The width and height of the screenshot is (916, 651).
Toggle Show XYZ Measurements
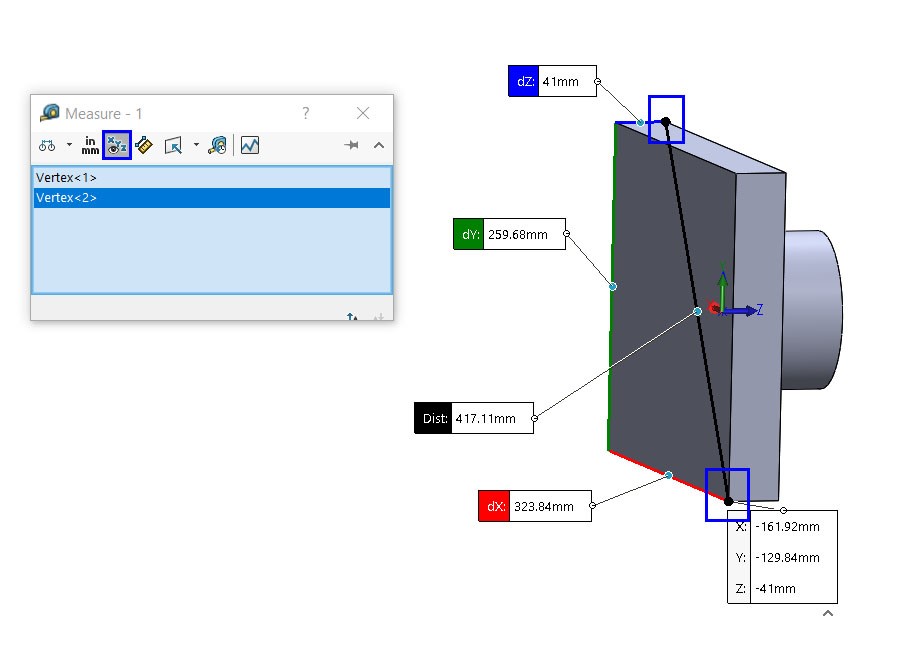point(117,145)
